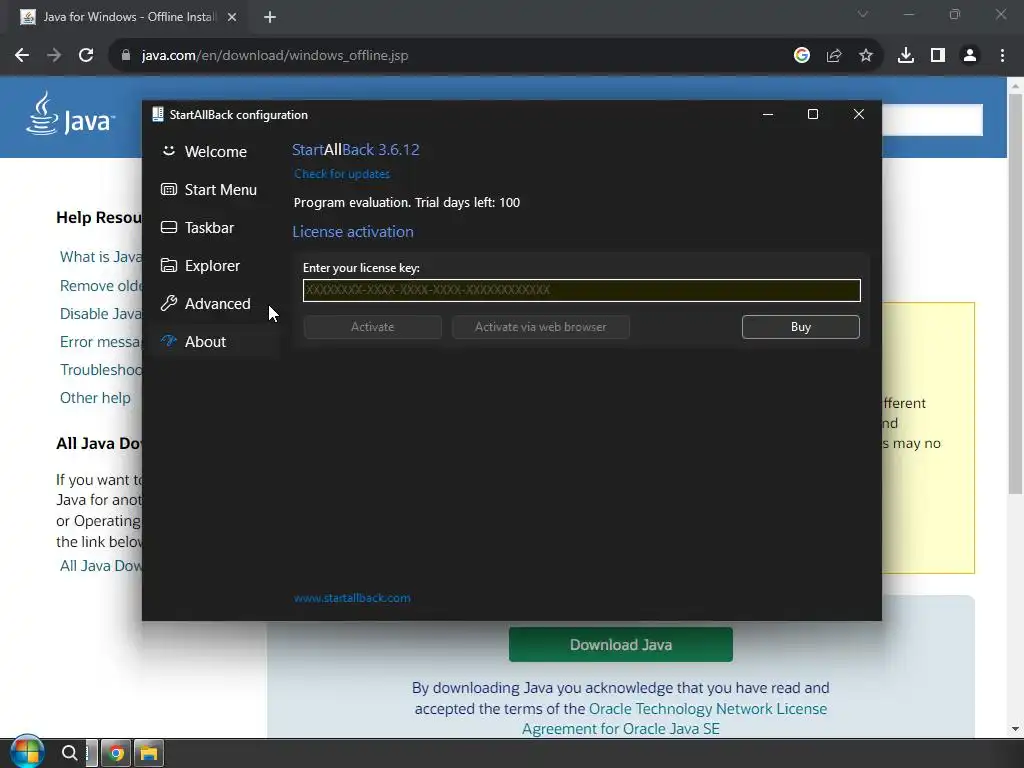Bookmark this page with star icon
Viewport: 1024px width, 768px height.
pos(866,56)
